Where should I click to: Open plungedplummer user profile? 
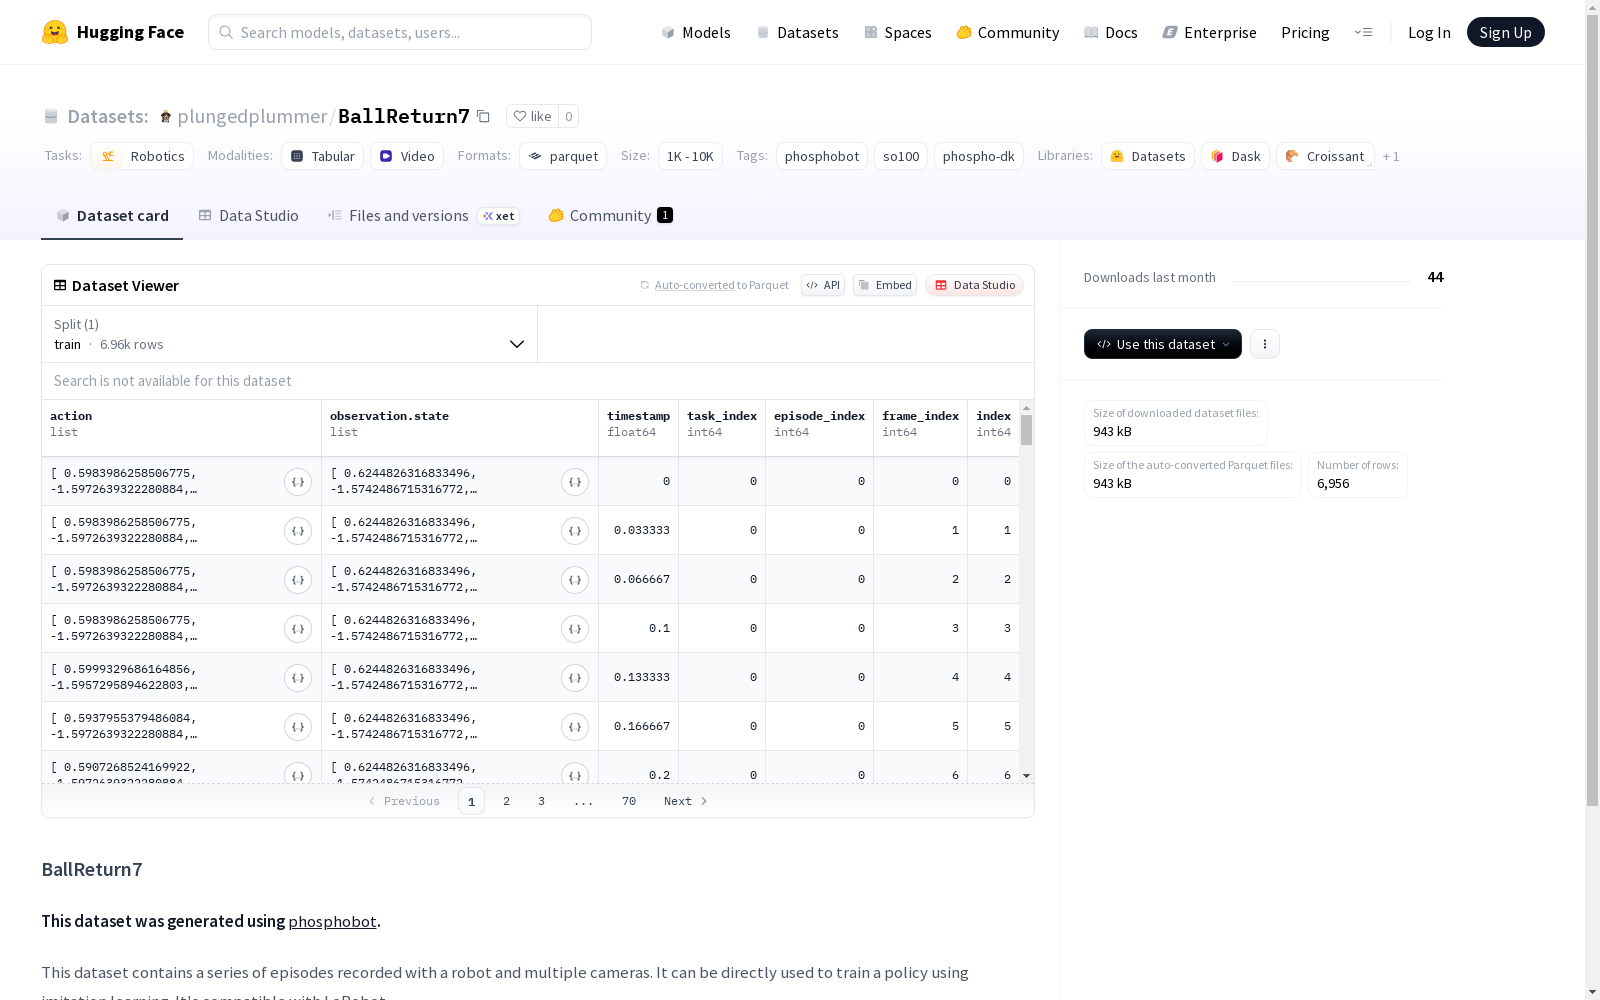252,116
